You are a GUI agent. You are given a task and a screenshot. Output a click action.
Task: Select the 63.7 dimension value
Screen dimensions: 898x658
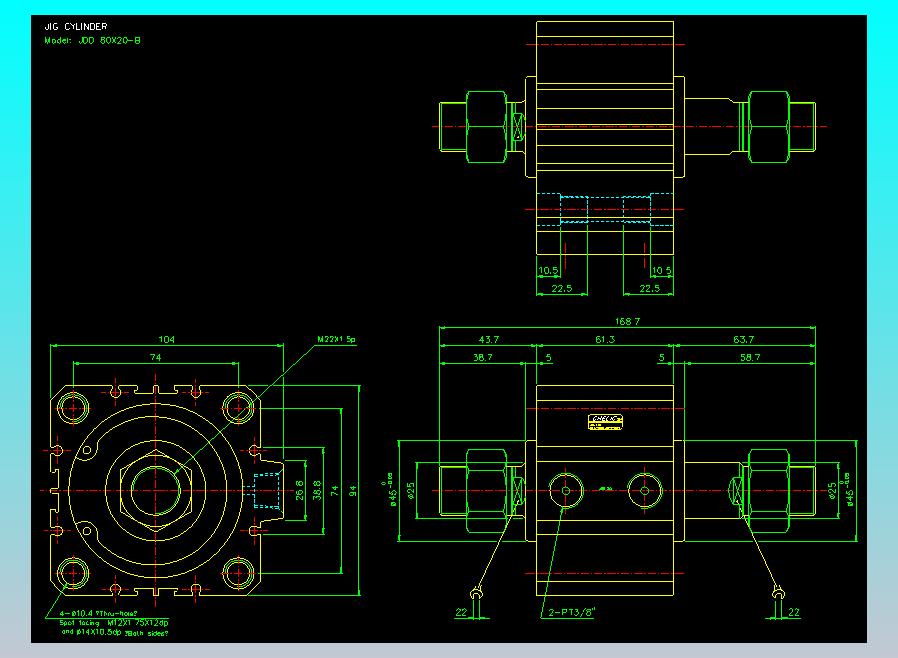point(743,341)
